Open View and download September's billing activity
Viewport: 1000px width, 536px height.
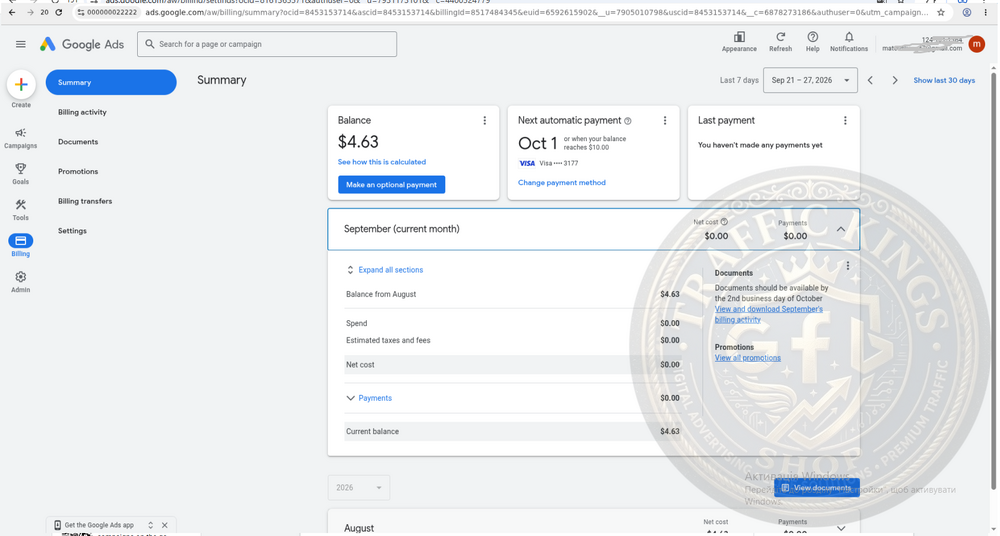[768, 315]
